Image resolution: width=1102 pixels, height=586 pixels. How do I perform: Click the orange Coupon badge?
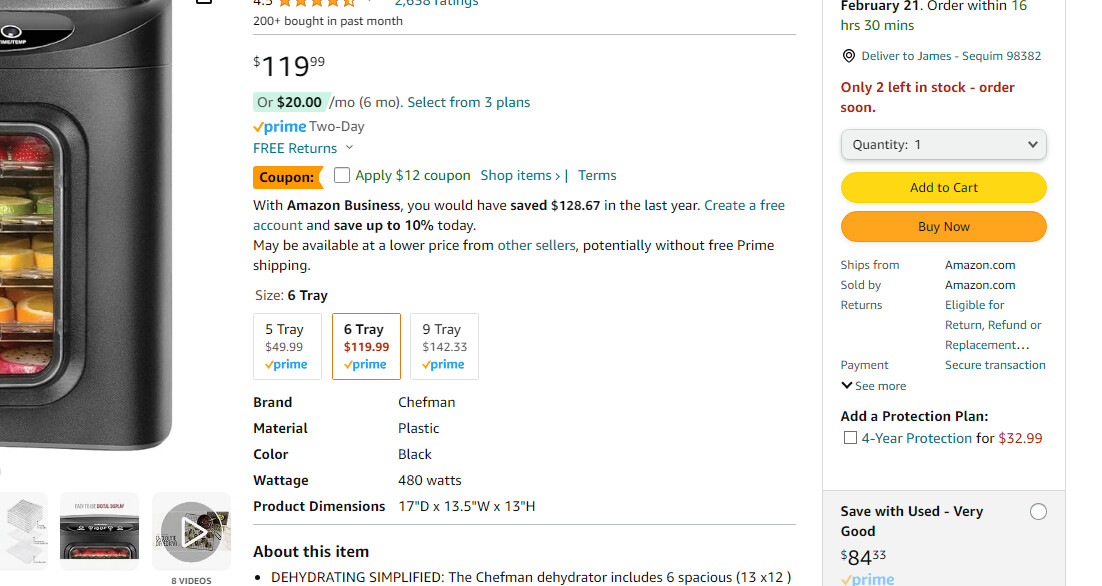pyautogui.click(x=287, y=177)
